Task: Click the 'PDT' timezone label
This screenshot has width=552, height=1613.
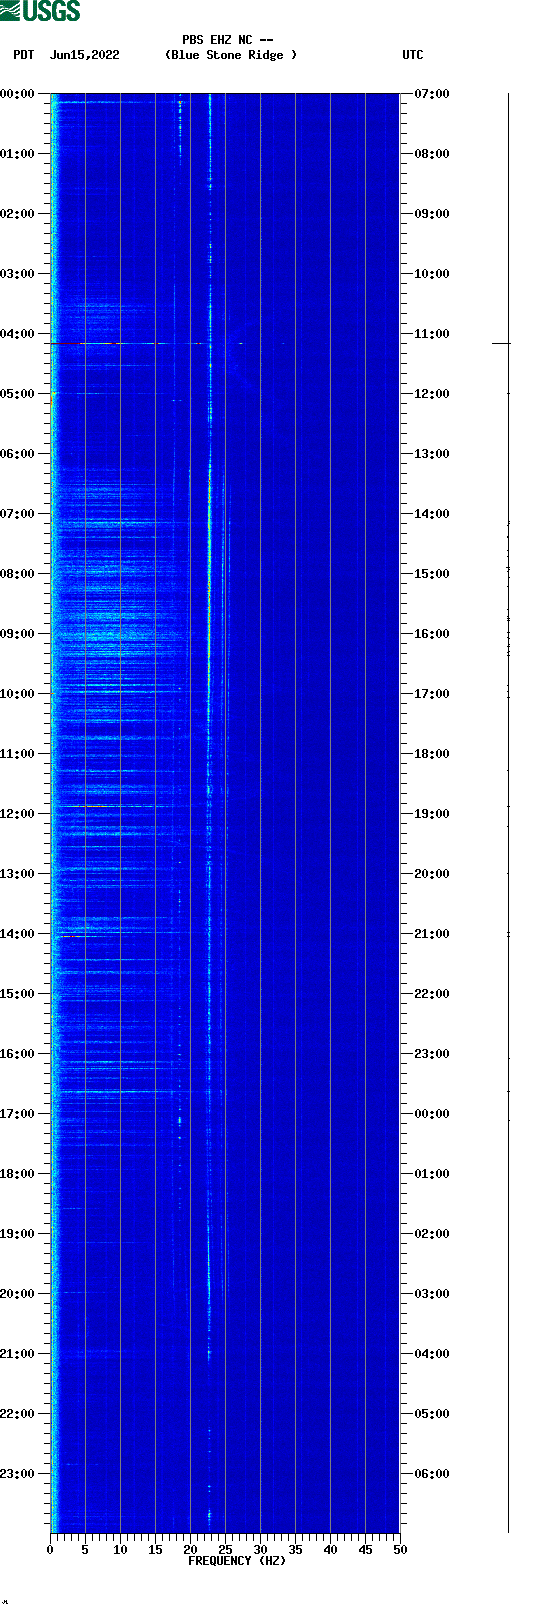Action: pos(23,55)
